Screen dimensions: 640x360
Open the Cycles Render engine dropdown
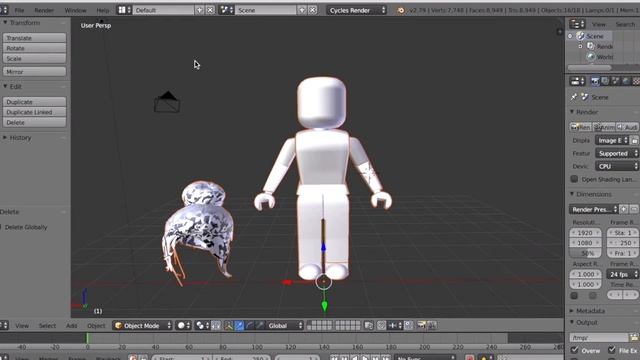(356, 10)
